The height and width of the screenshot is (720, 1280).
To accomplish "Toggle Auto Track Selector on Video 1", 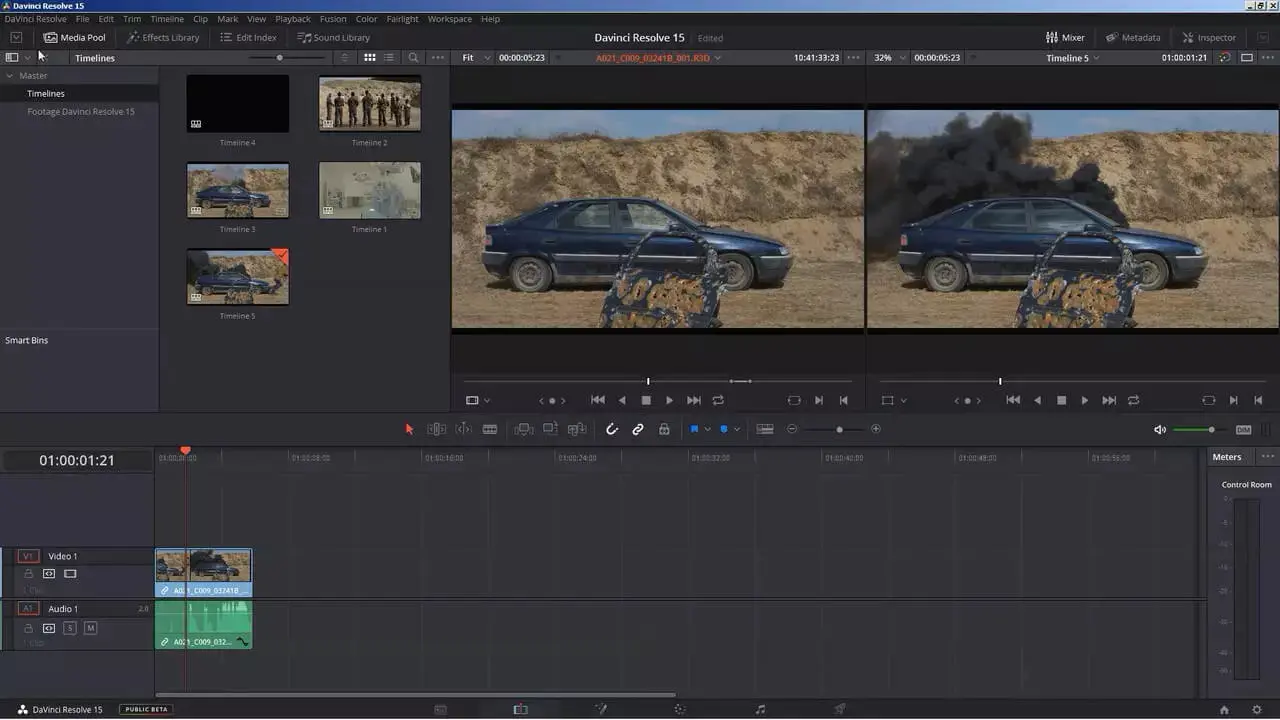I will [48, 574].
